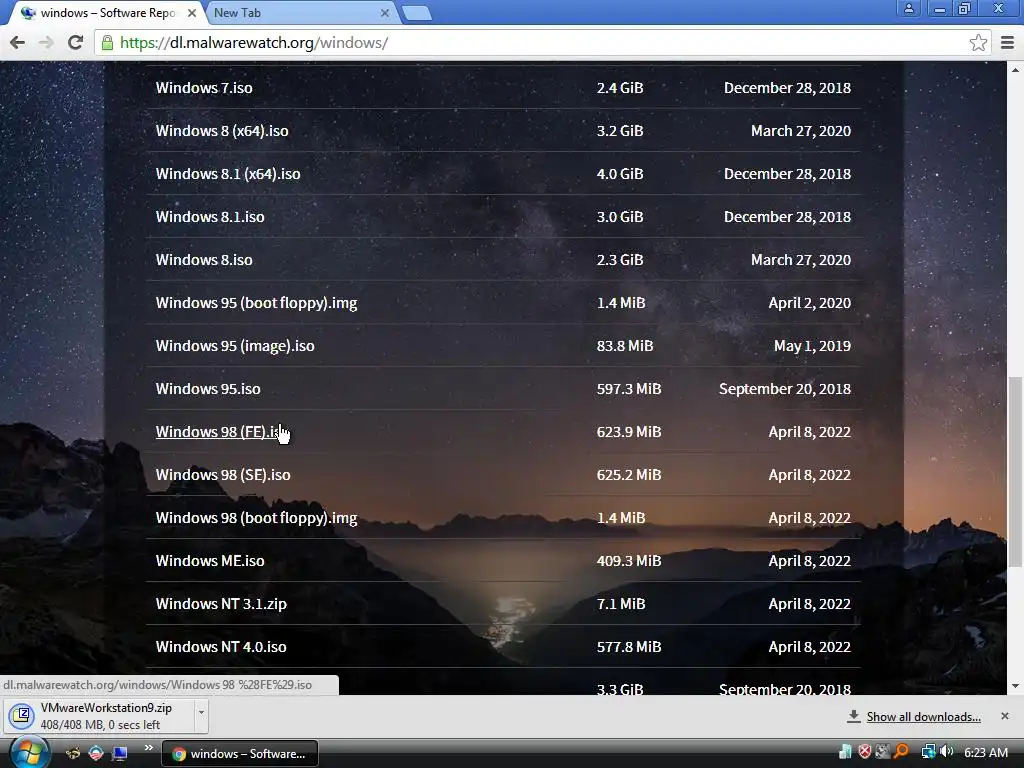Open a new tab with the new-tab button
1024x768 pixels.
point(416,13)
